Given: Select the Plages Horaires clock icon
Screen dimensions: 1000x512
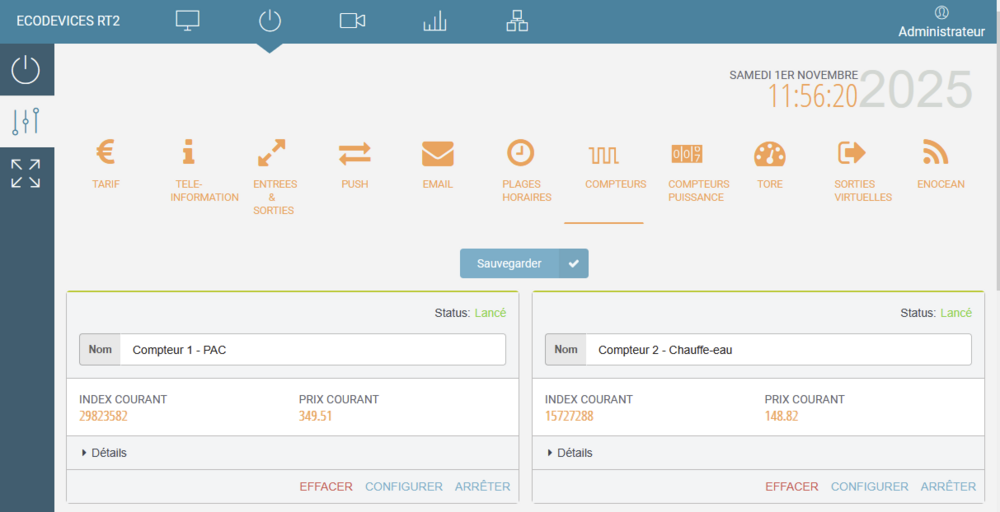Looking at the screenshot, I should click(520, 153).
